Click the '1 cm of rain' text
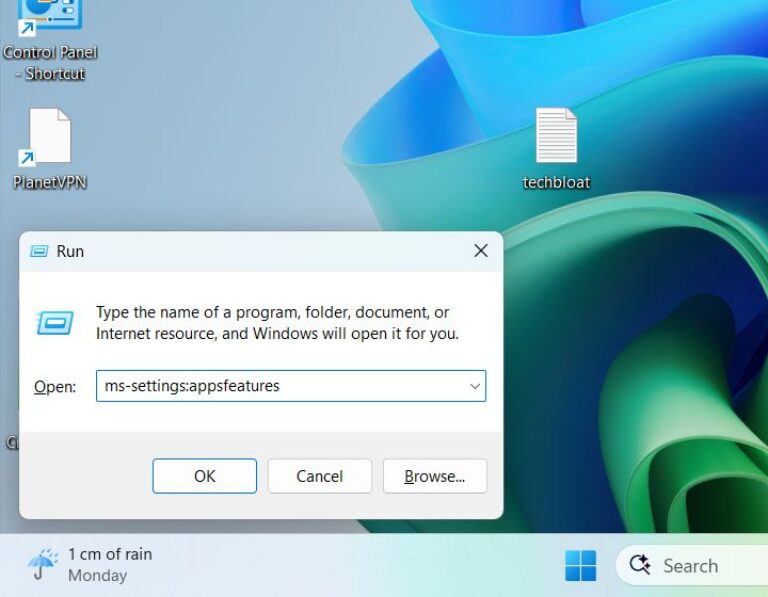The height and width of the screenshot is (597, 768). click(x=110, y=554)
